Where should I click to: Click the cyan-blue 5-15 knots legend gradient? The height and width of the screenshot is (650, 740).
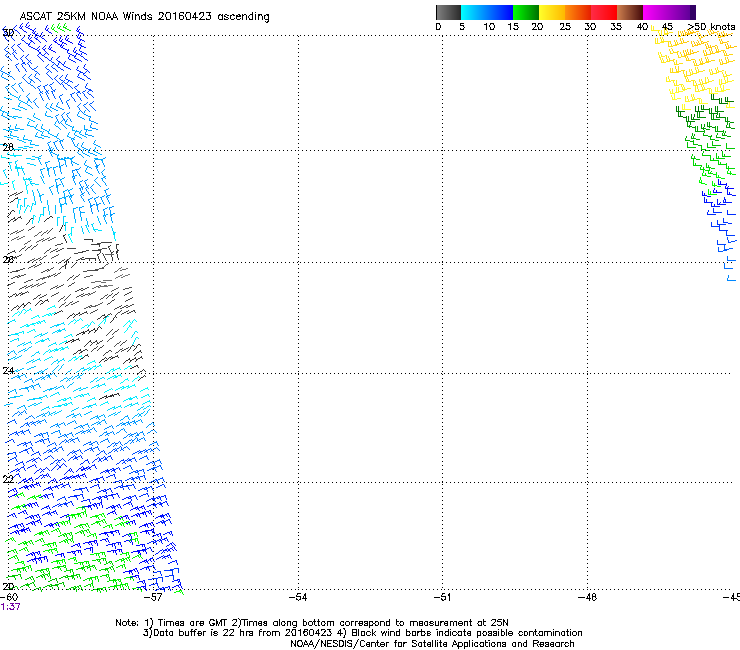[487, 12]
